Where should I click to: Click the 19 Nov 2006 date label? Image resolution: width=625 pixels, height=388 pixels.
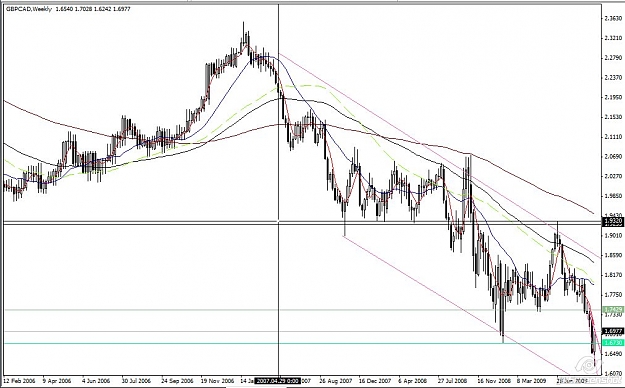pos(217,381)
